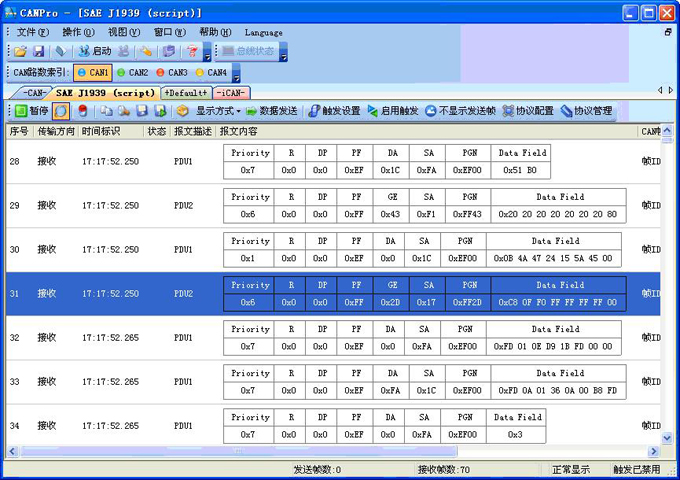Click the red record-stop icon in frame toolbar
Image resolution: width=680 pixels, height=480 pixels.
pos(82,111)
